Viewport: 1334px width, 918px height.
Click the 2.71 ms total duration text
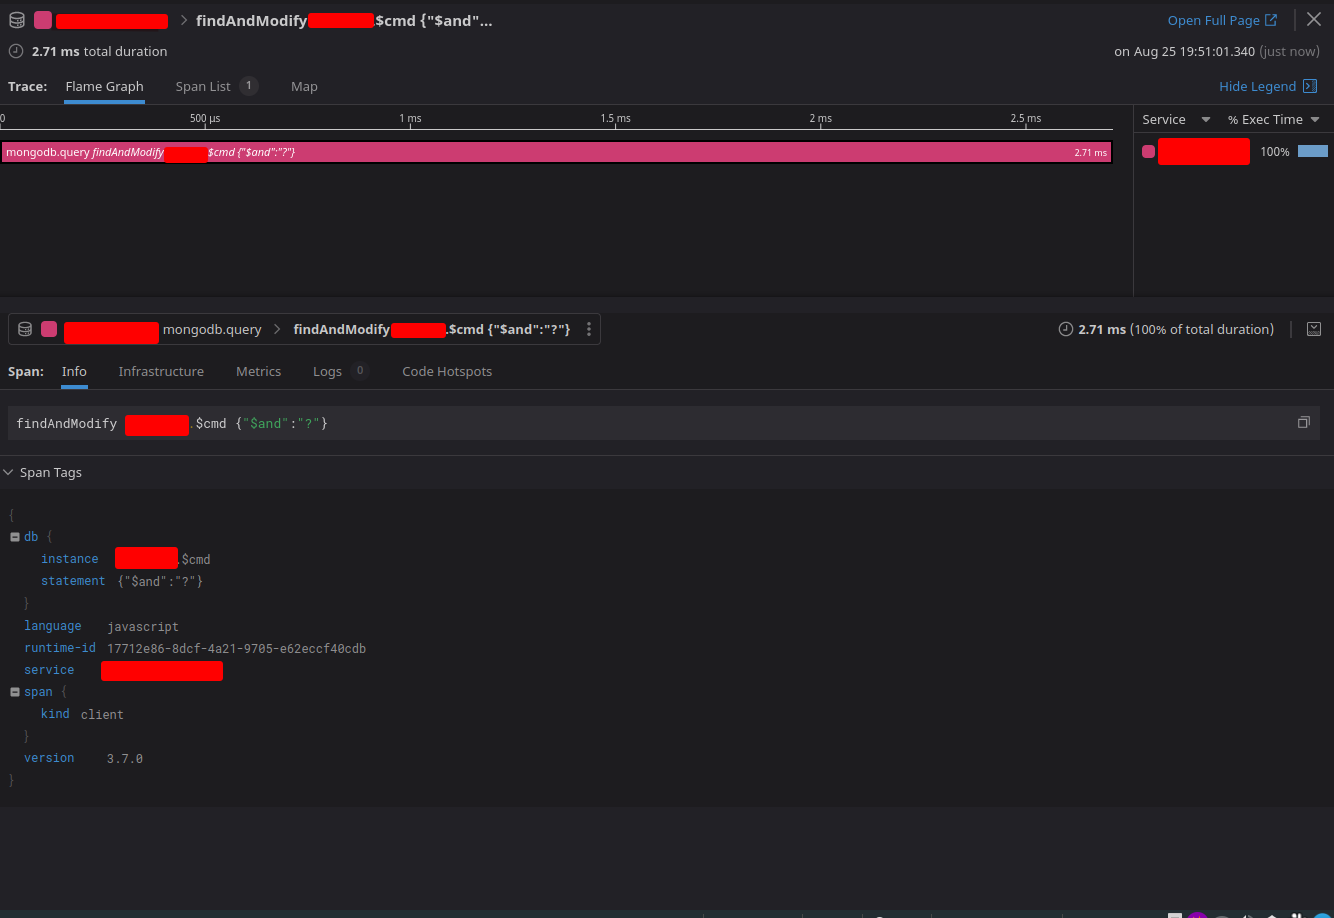(100, 51)
